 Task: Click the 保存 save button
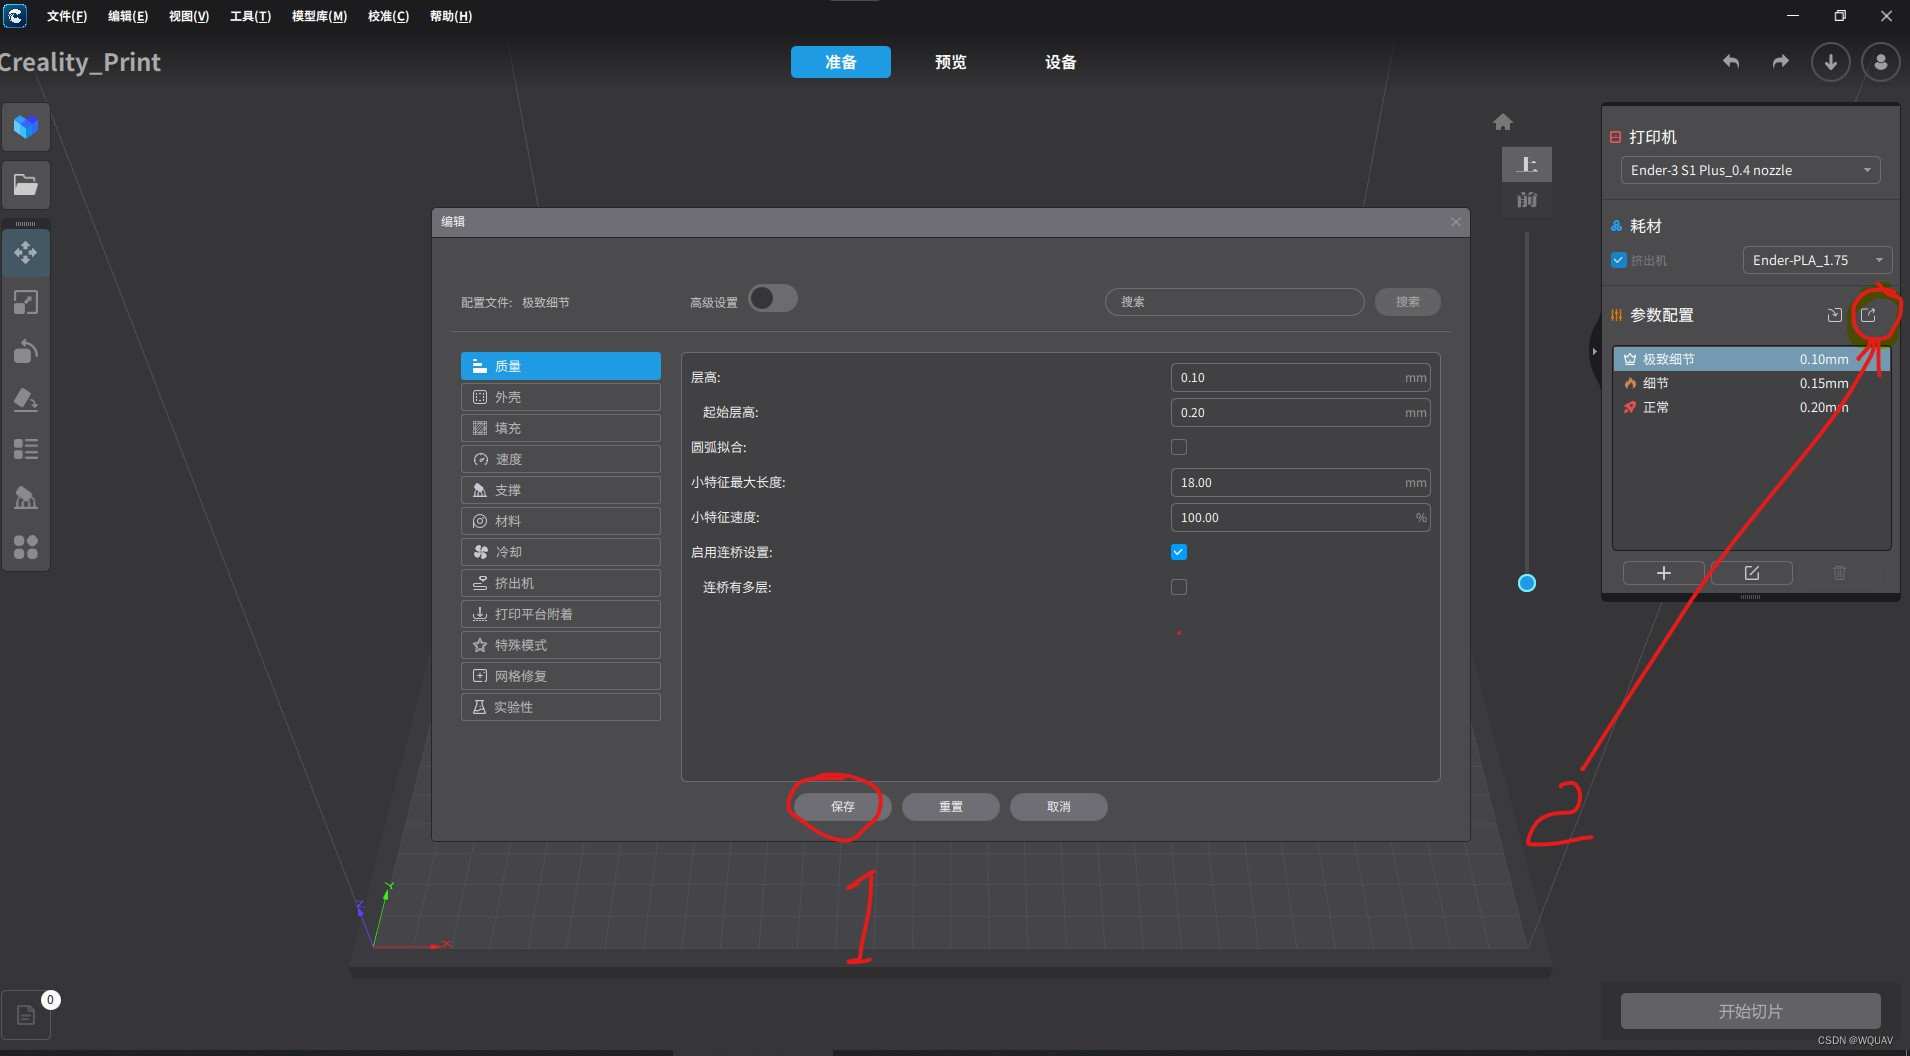coord(843,807)
